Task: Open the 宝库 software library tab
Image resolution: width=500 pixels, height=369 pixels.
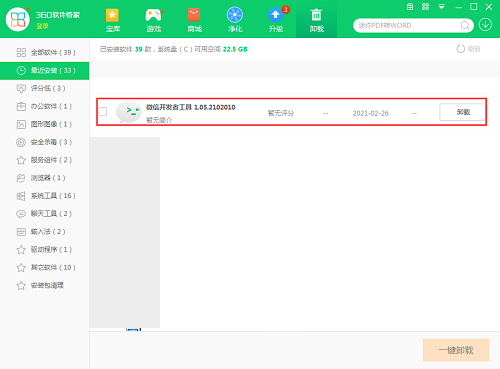Action: pos(112,20)
